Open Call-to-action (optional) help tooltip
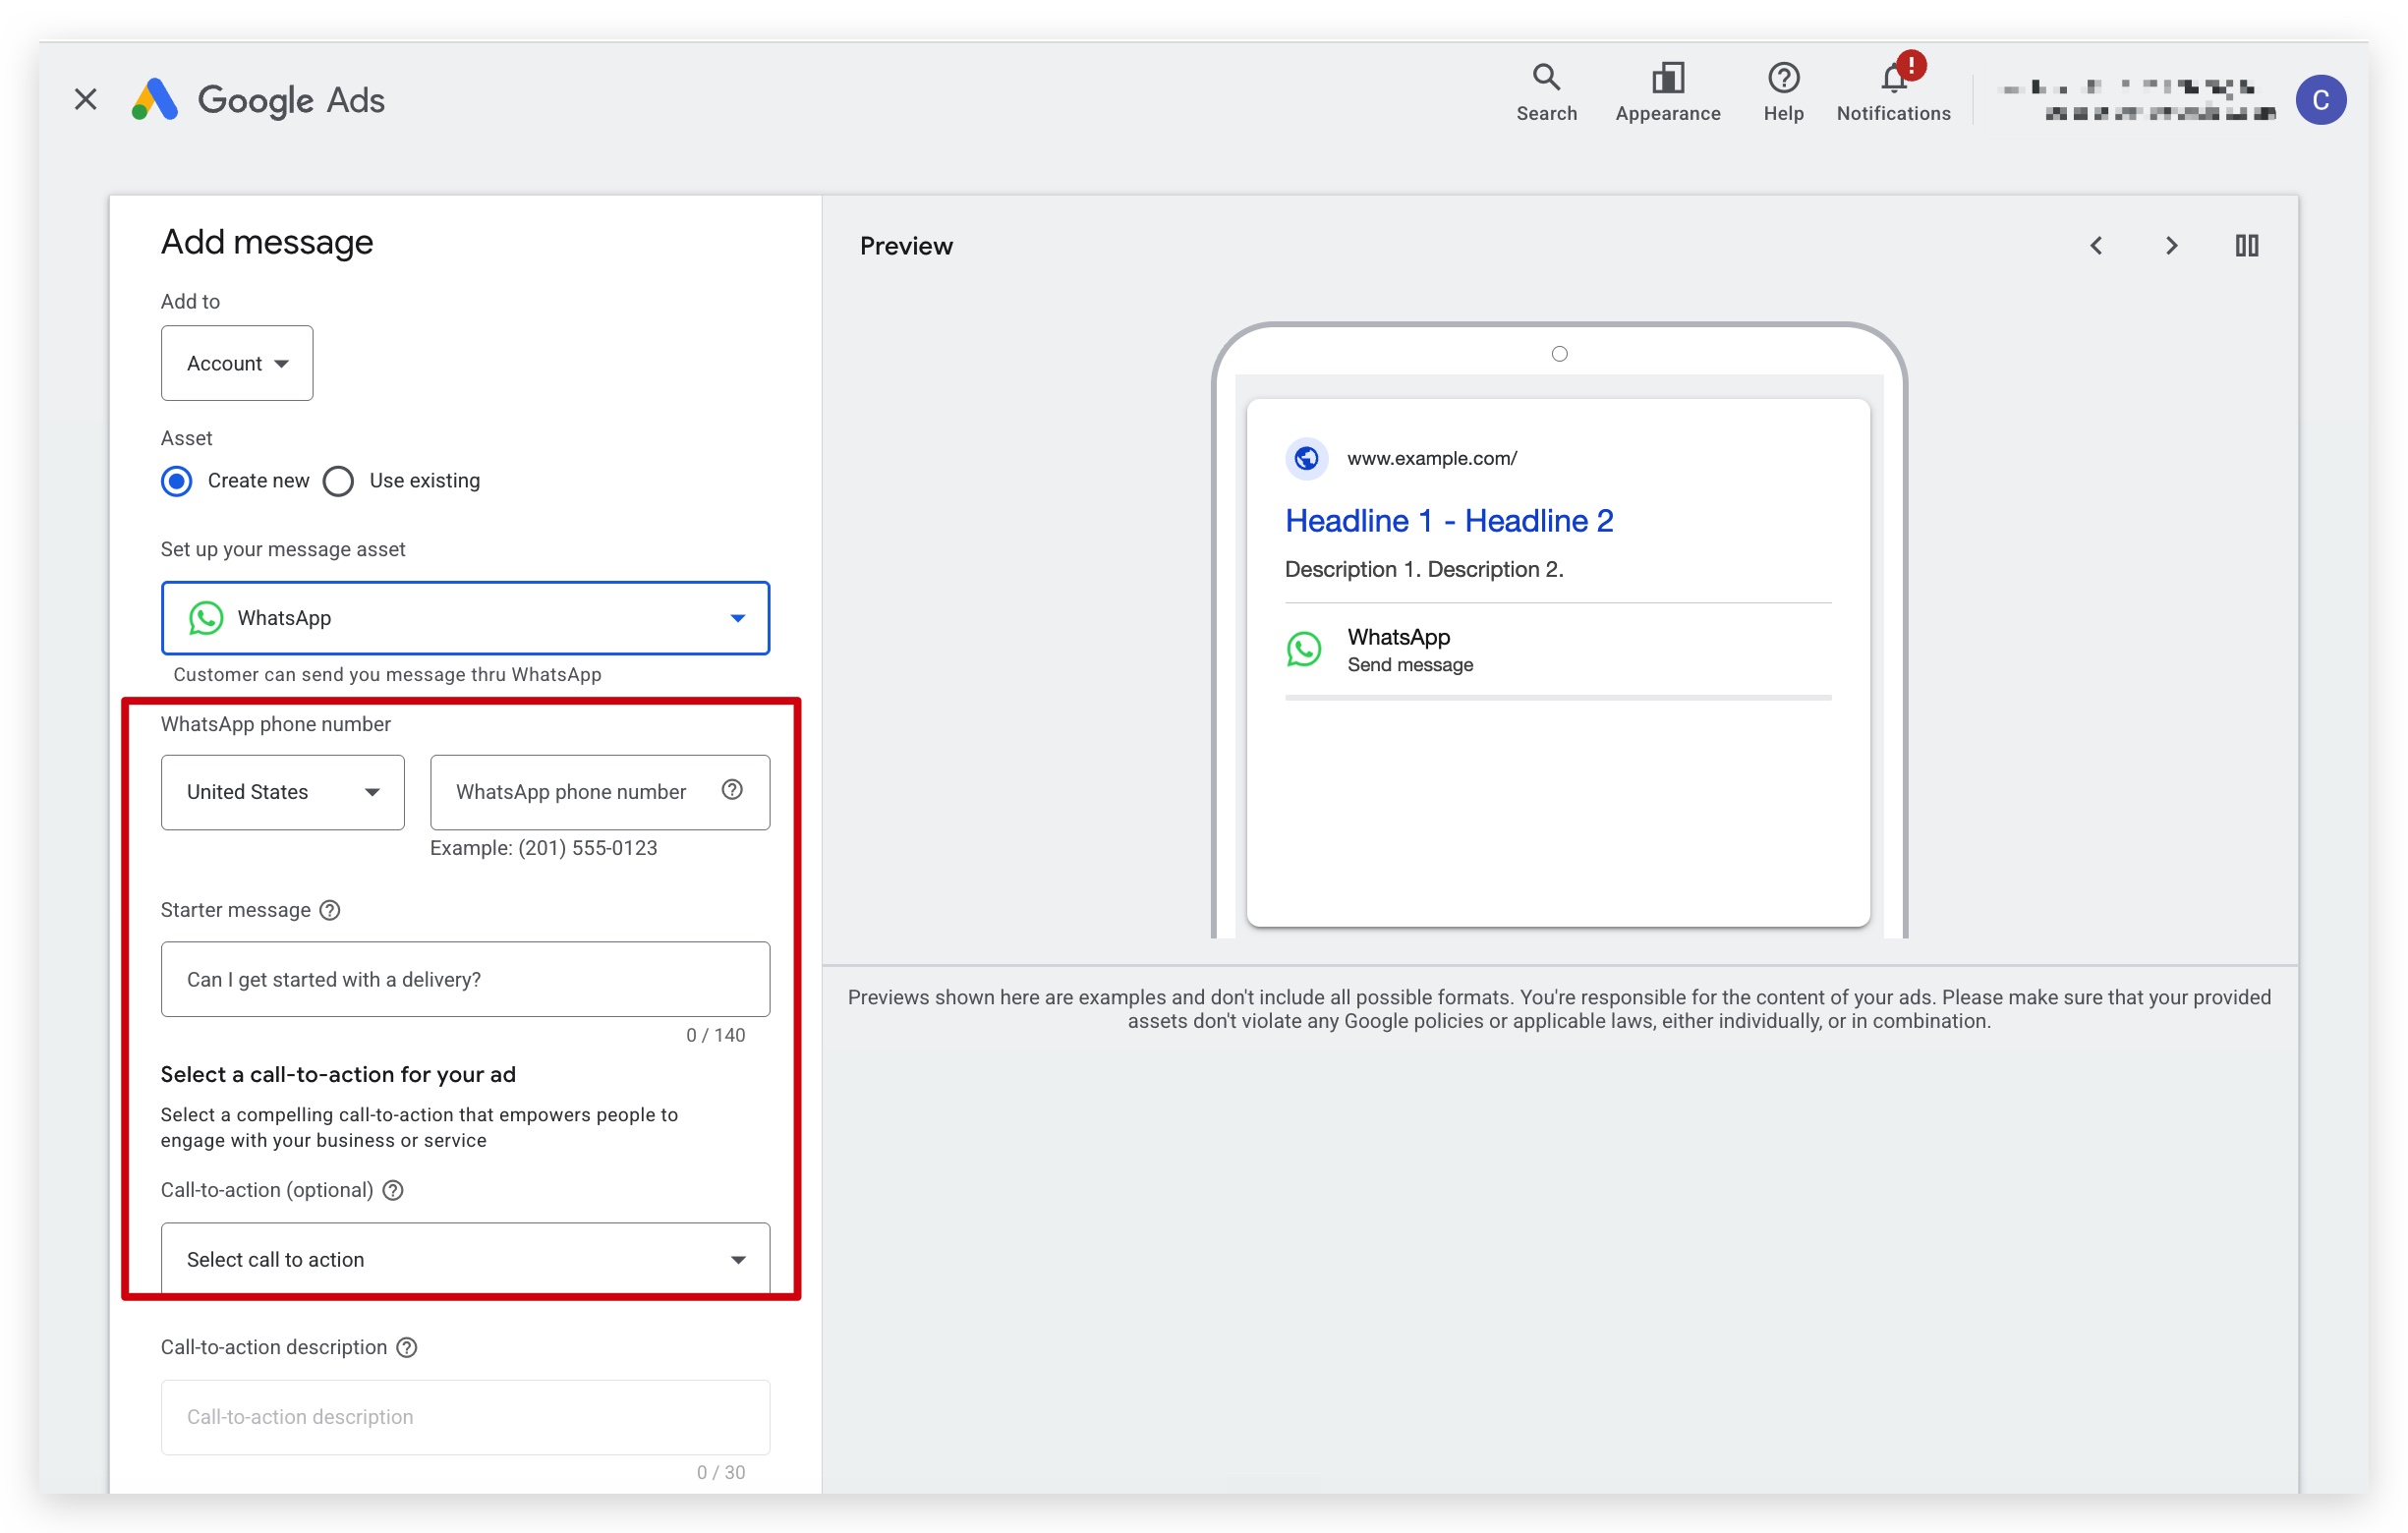2408x1533 pixels. pos(393,1190)
